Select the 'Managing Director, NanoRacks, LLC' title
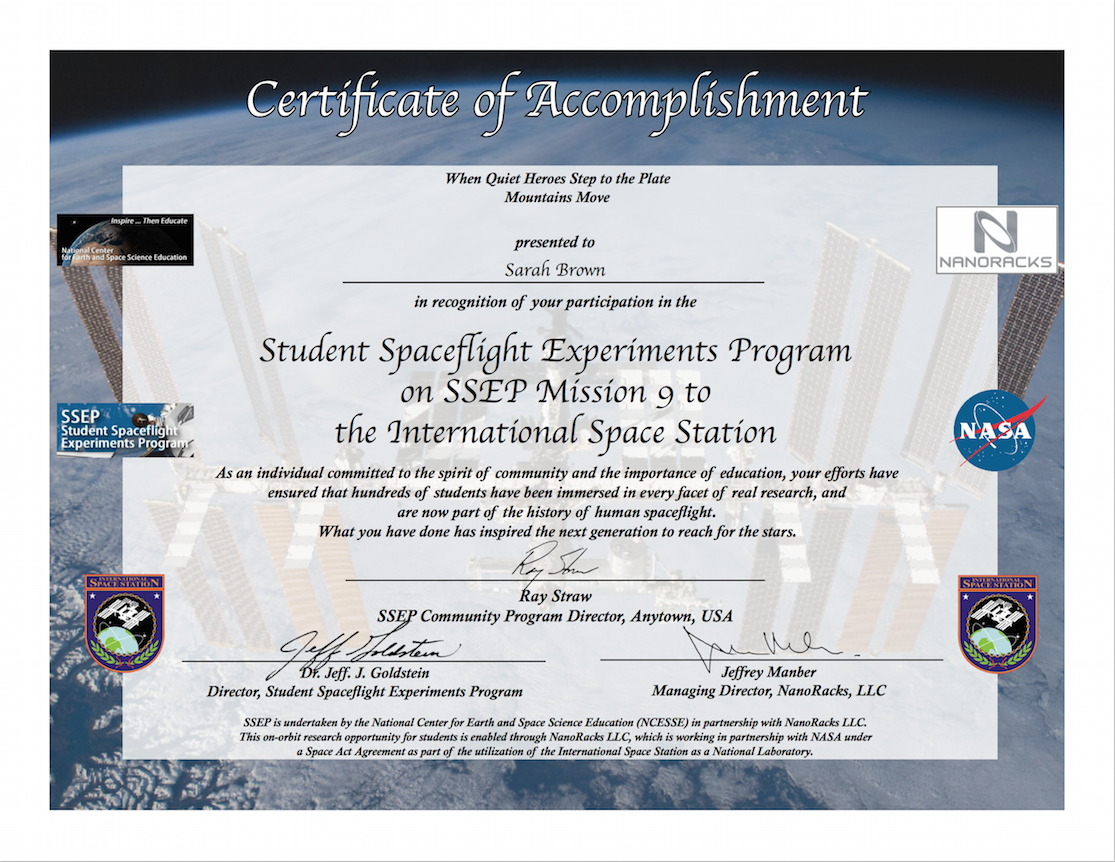1115x862 pixels. tap(768, 691)
